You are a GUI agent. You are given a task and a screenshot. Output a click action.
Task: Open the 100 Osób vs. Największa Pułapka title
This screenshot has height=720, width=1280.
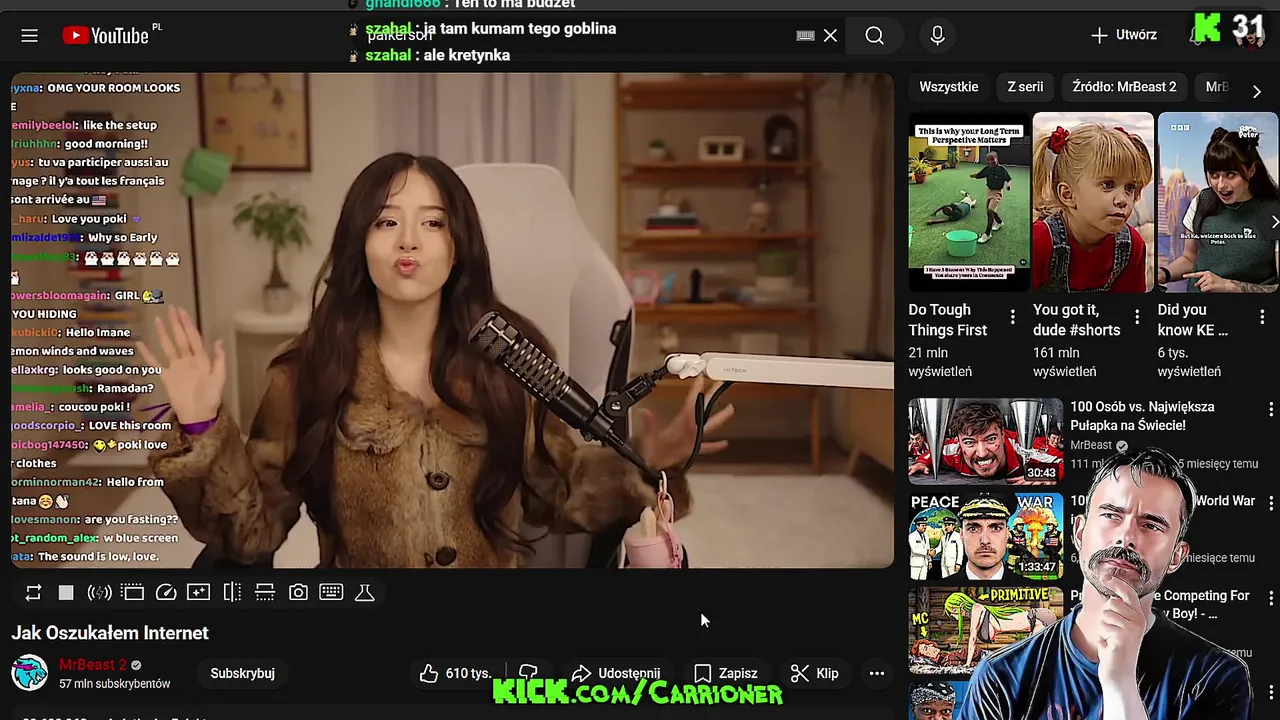[x=1142, y=416]
